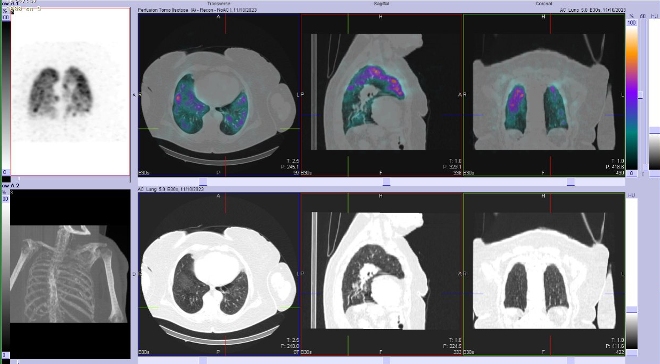Click the SPECT color scale bar

pos(632,98)
